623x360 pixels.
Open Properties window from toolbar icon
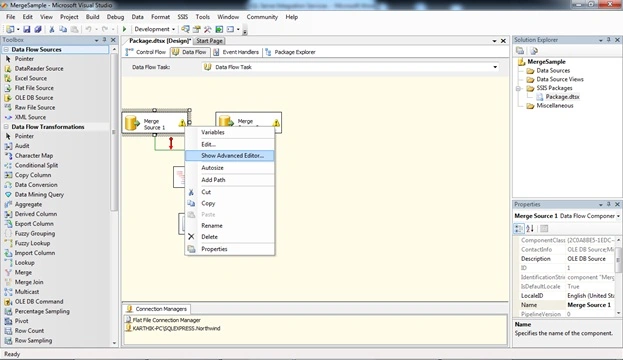(x=196, y=29)
